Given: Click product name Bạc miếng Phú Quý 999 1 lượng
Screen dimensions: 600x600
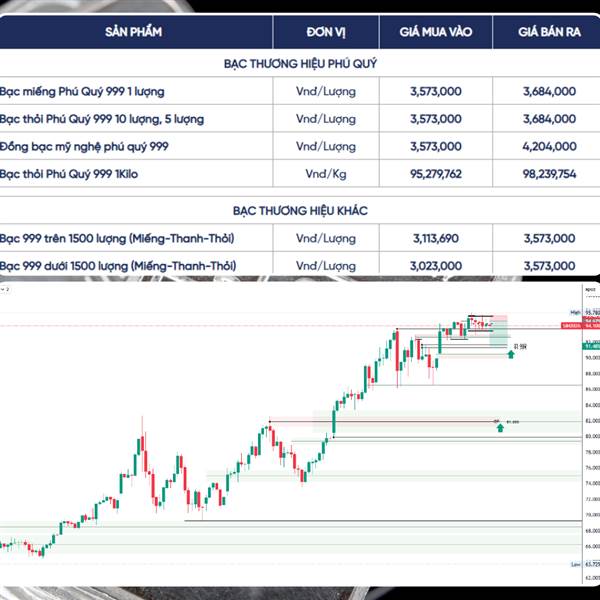Looking at the screenshot, I should (x=82, y=91).
